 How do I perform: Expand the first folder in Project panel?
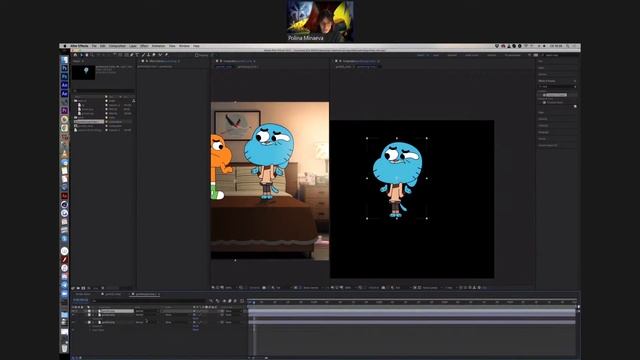75,101
